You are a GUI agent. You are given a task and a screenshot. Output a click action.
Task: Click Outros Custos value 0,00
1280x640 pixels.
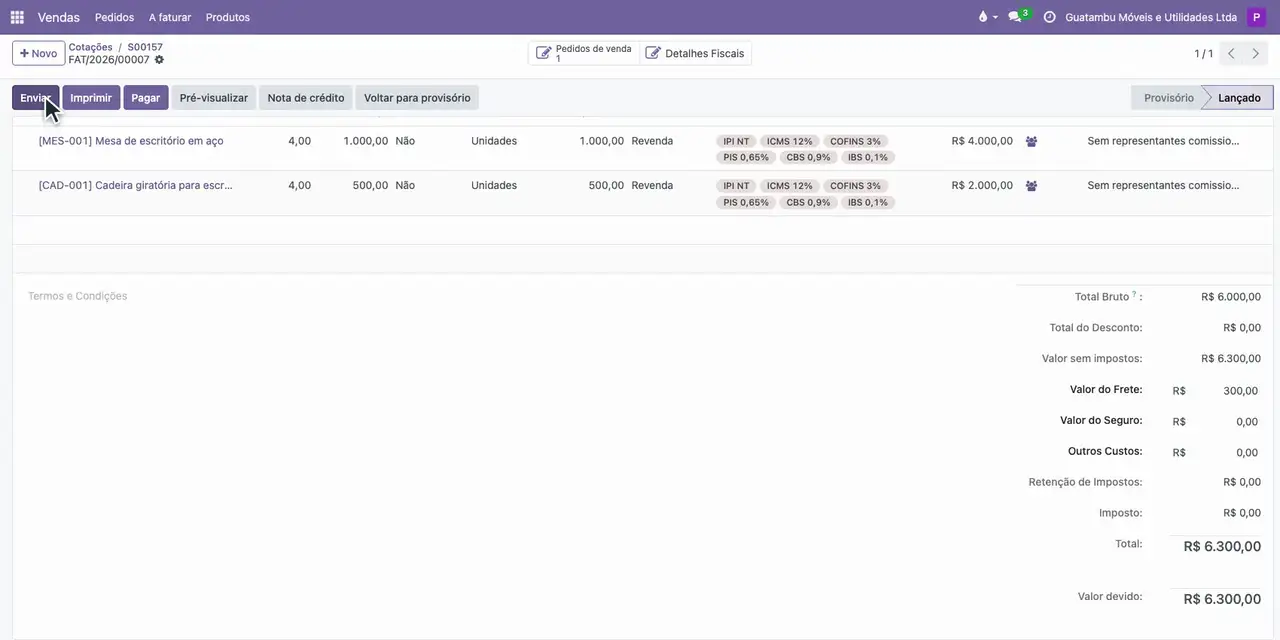click(1247, 453)
